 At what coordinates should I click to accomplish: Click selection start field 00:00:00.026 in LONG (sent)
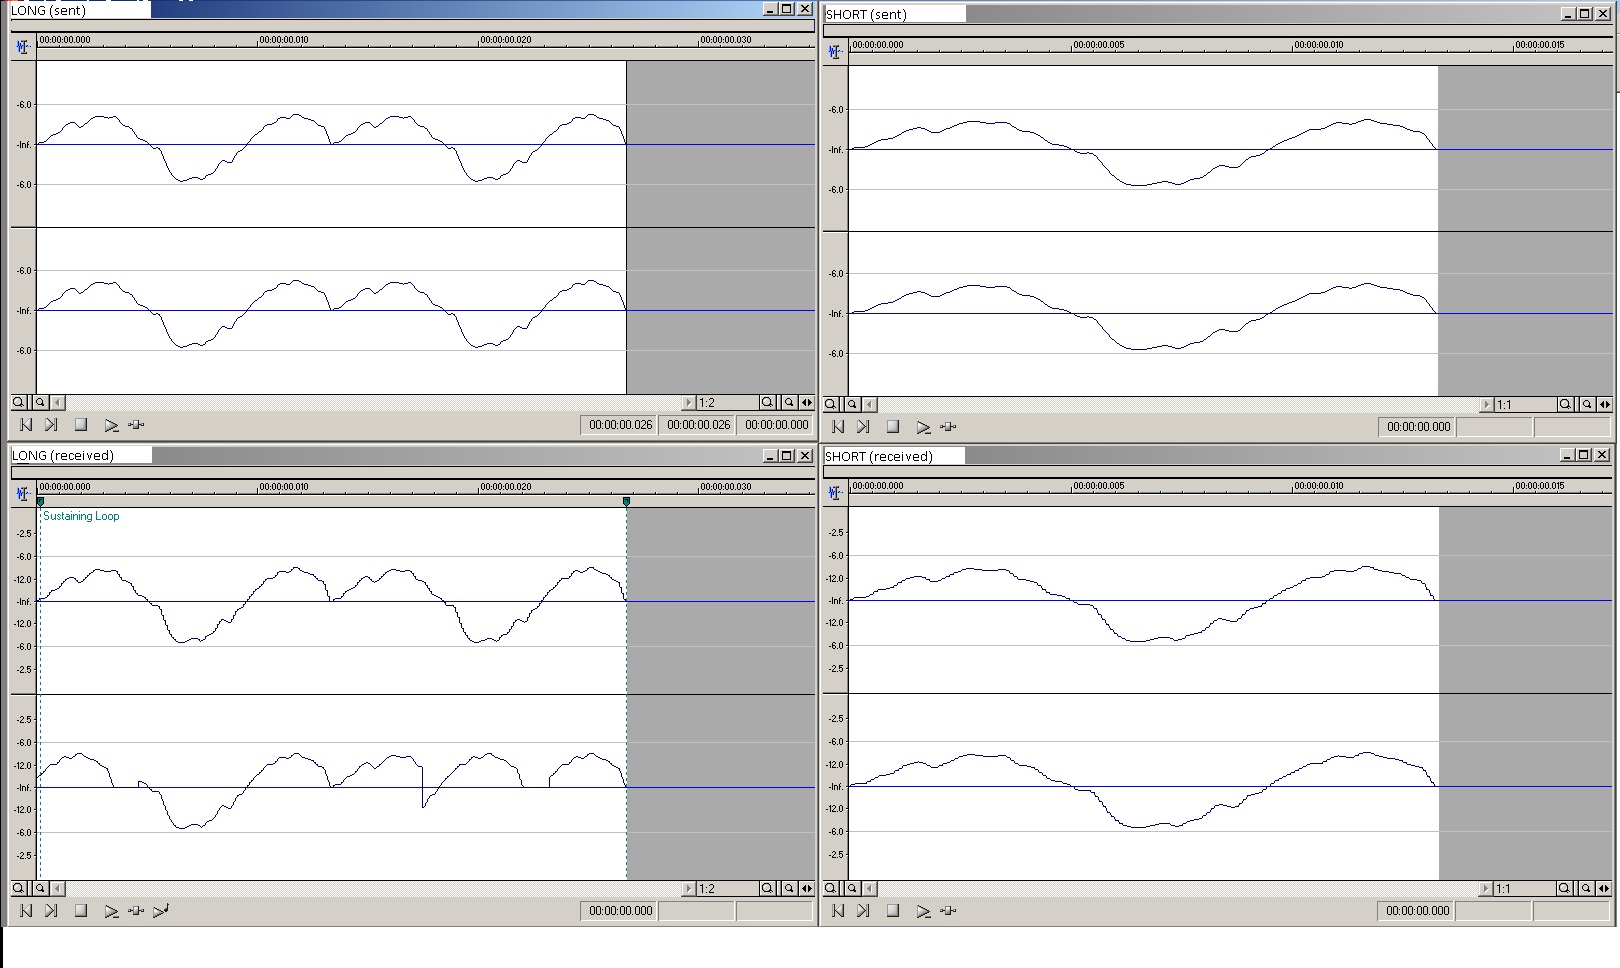(x=621, y=425)
